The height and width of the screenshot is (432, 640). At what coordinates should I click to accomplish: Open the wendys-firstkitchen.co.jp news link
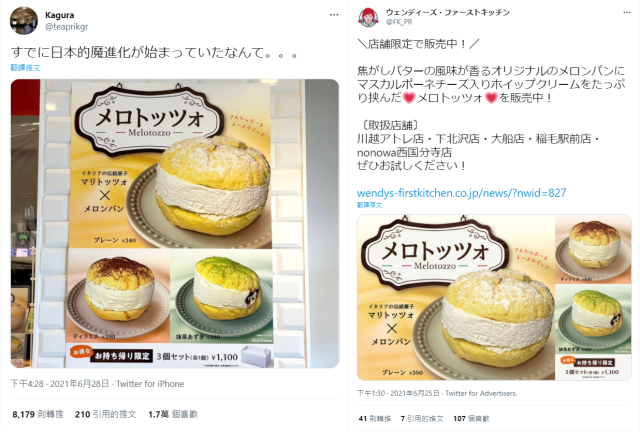462,193
